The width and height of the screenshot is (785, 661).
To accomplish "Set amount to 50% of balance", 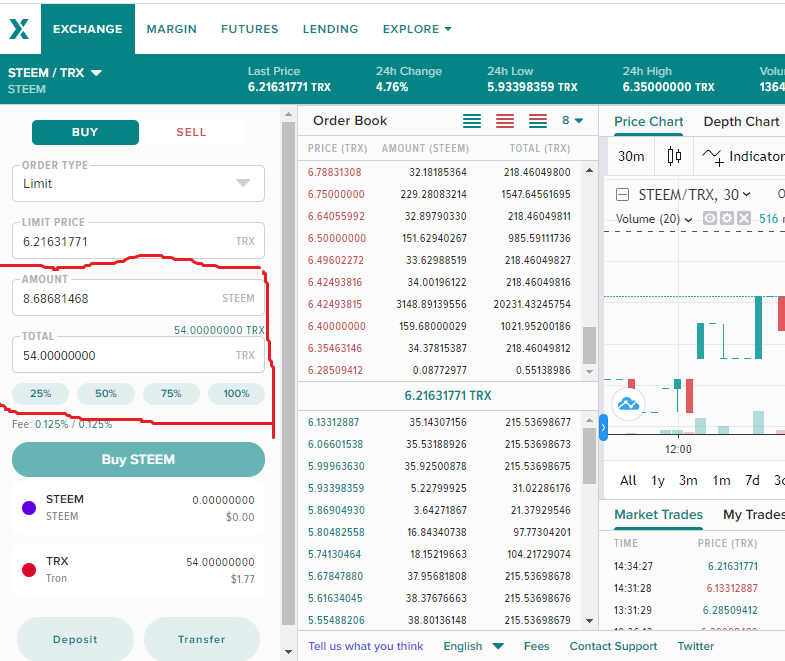I will 106,394.
